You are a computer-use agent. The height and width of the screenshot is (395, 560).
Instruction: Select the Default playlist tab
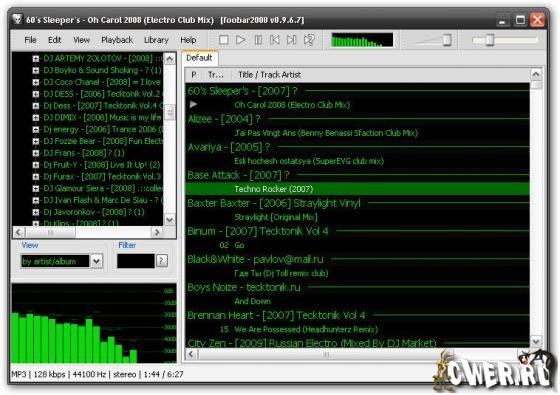199,58
